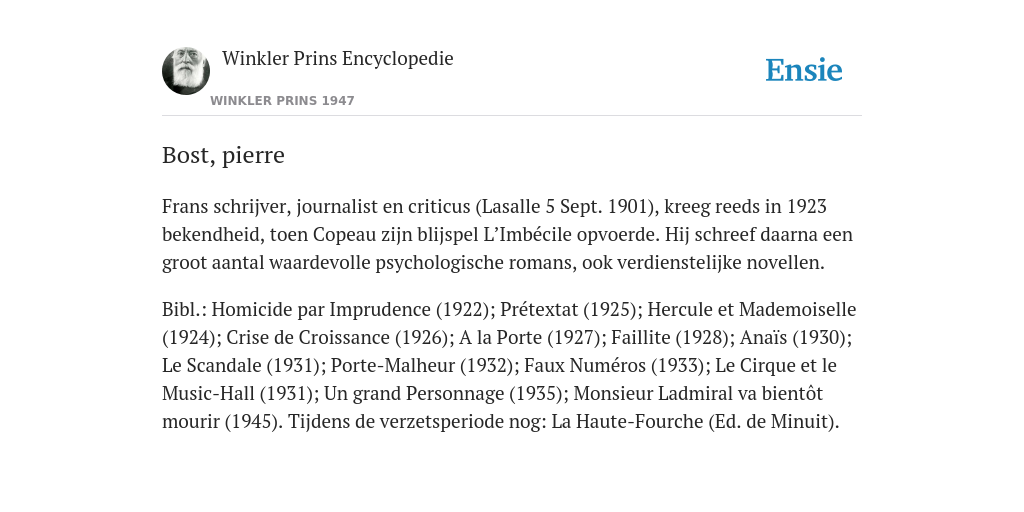1024x512 pixels.
Task: Click the Winkler Prins Encyclopedie author name
Action: click(x=338, y=58)
